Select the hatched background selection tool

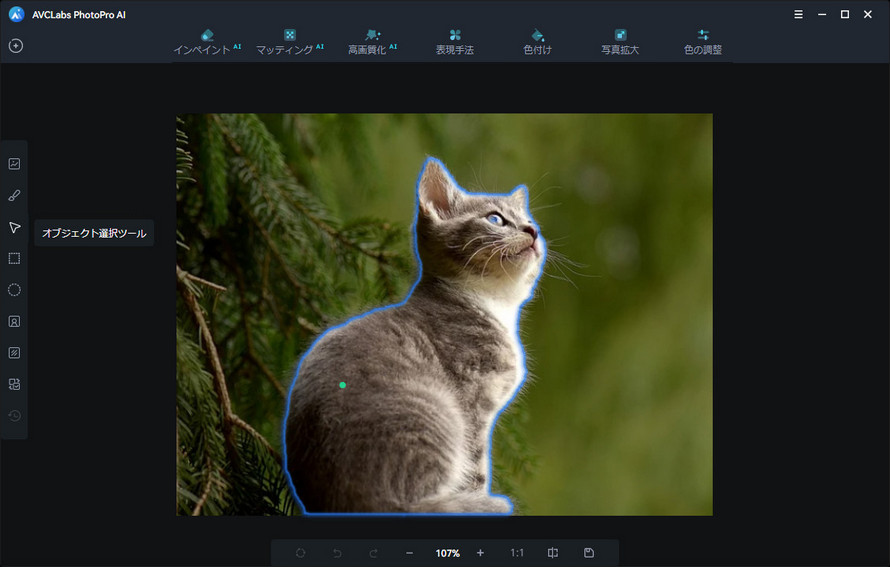click(x=14, y=353)
